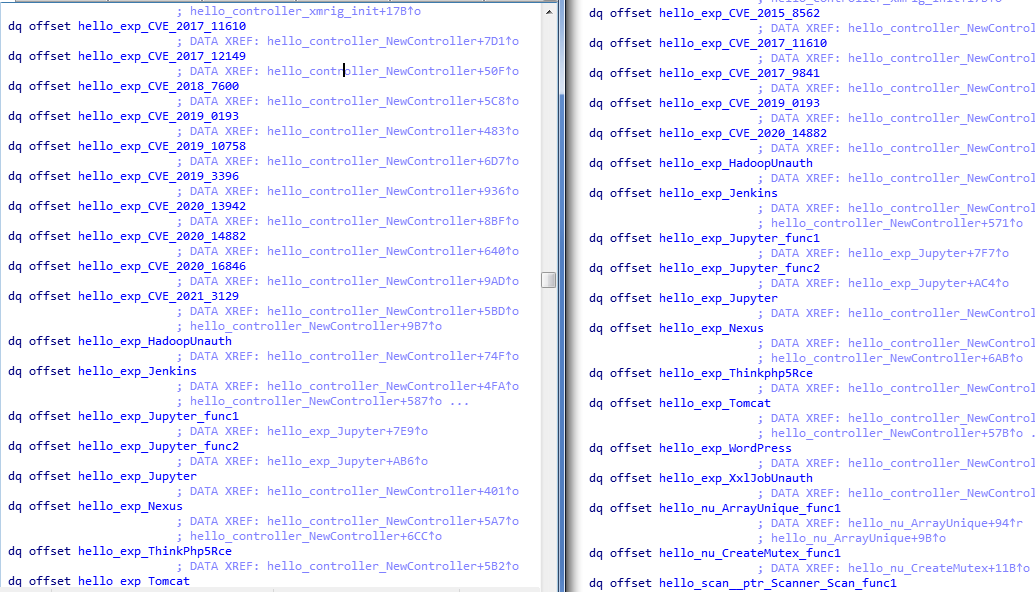The width and height of the screenshot is (1035, 592).
Task: Click hello_exp_HadoopUnauth in the left pane
Action: click(x=155, y=341)
